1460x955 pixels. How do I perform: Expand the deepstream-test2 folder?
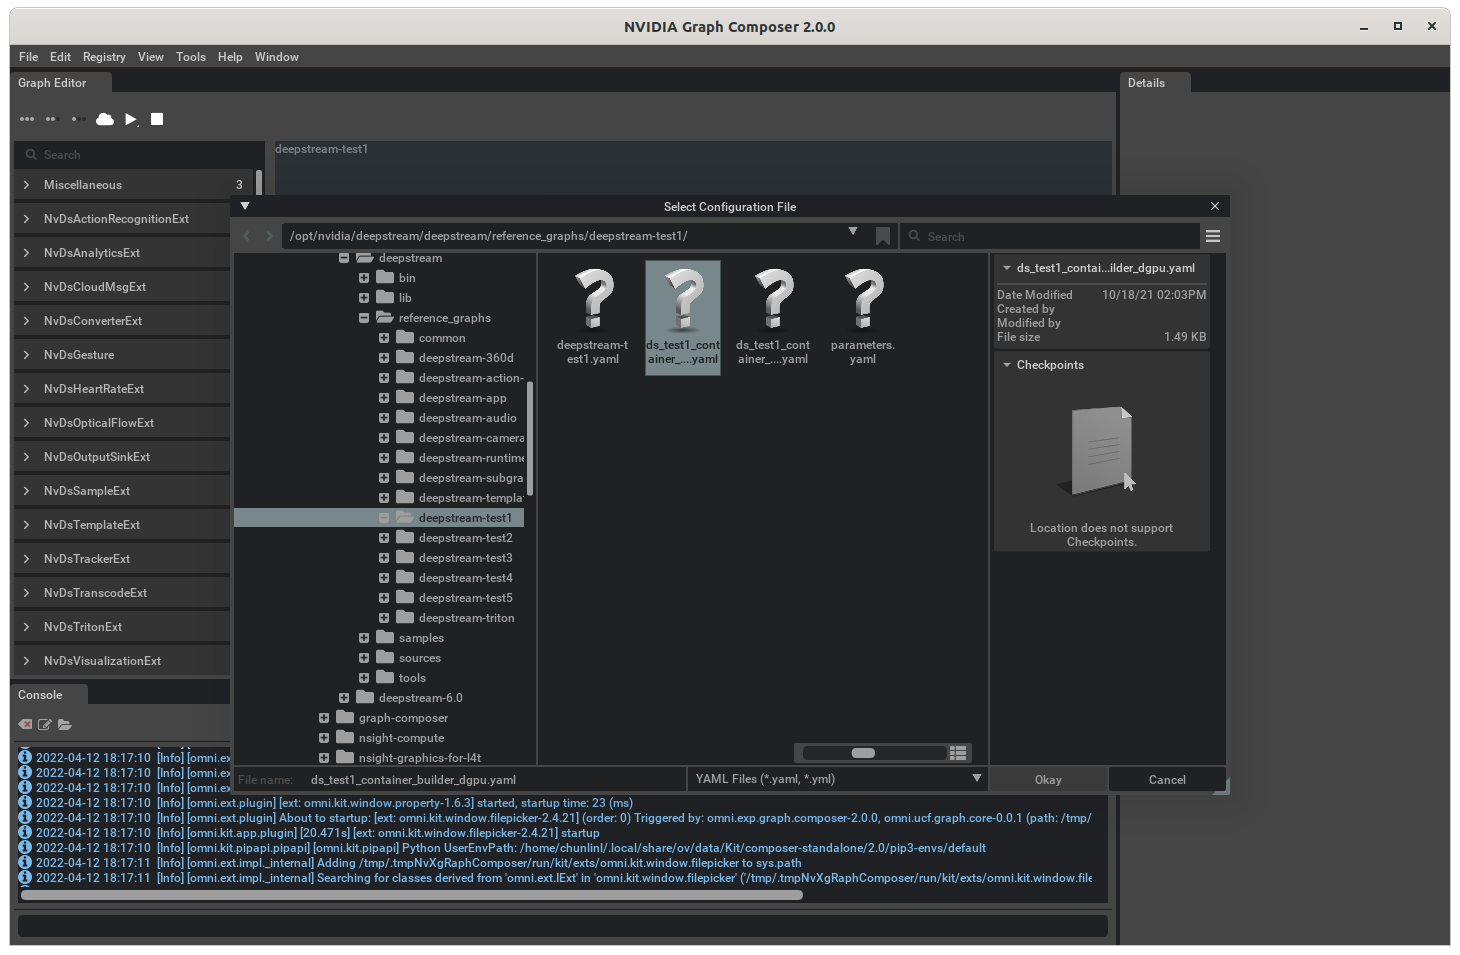(x=384, y=537)
